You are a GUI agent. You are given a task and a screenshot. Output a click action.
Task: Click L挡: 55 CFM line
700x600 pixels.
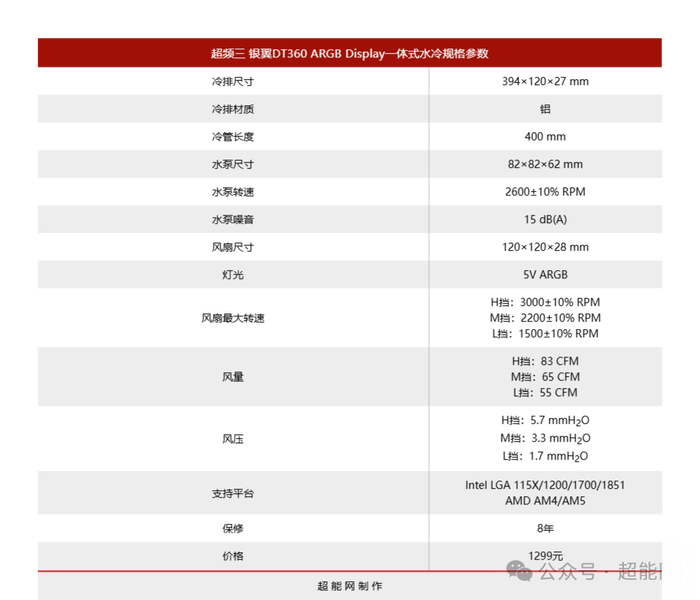pyautogui.click(x=545, y=392)
